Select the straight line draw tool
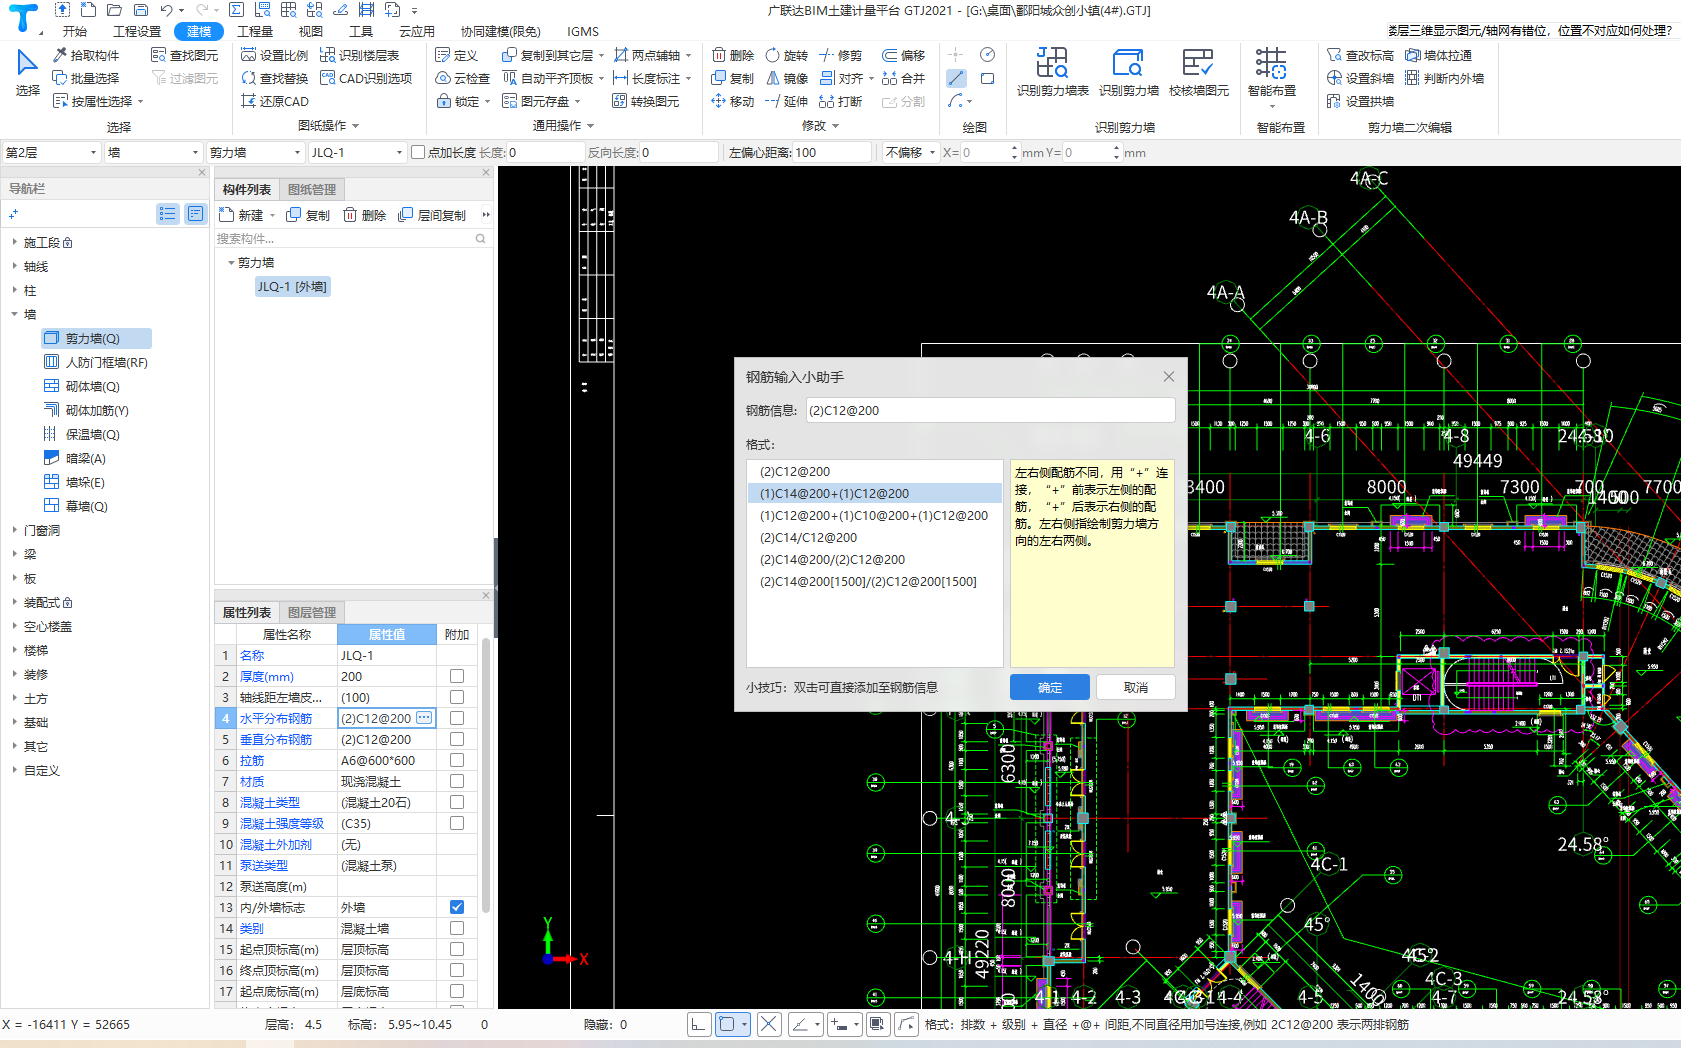This screenshot has height=1048, width=1681. [x=956, y=78]
